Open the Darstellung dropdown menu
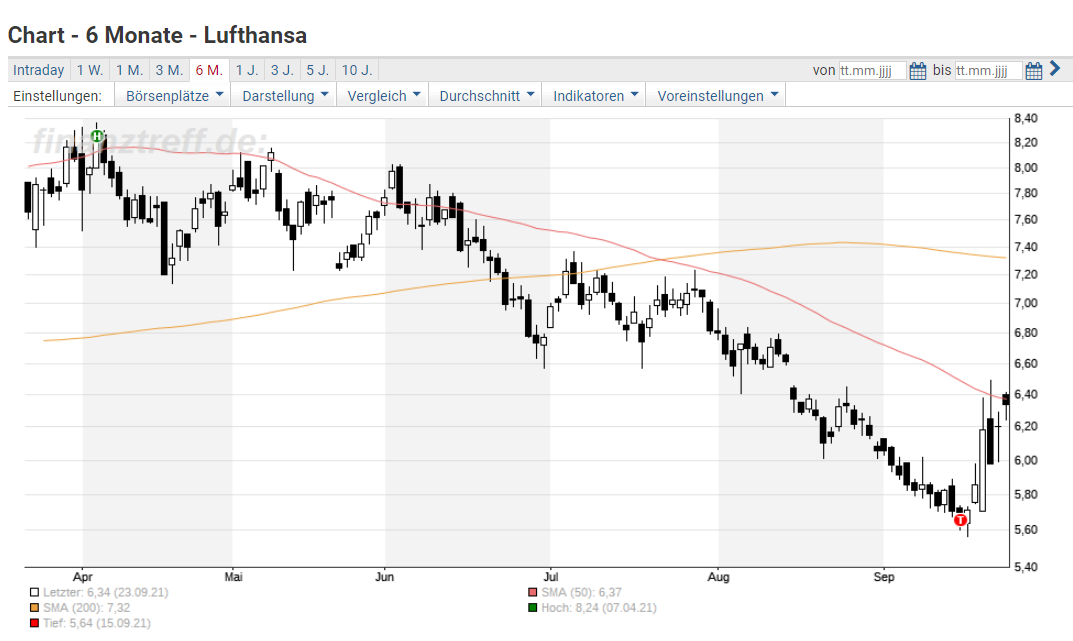The image size is (1073, 641). [x=285, y=96]
